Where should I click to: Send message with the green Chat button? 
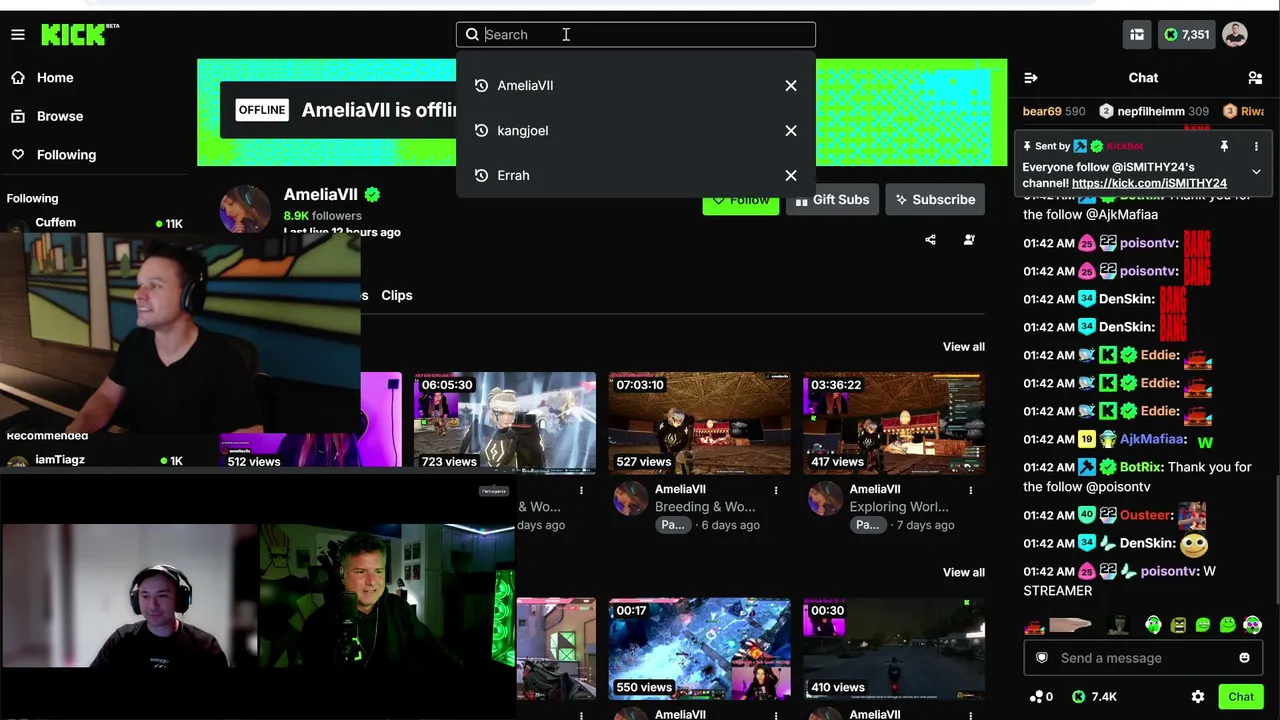pyautogui.click(x=1241, y=697)
